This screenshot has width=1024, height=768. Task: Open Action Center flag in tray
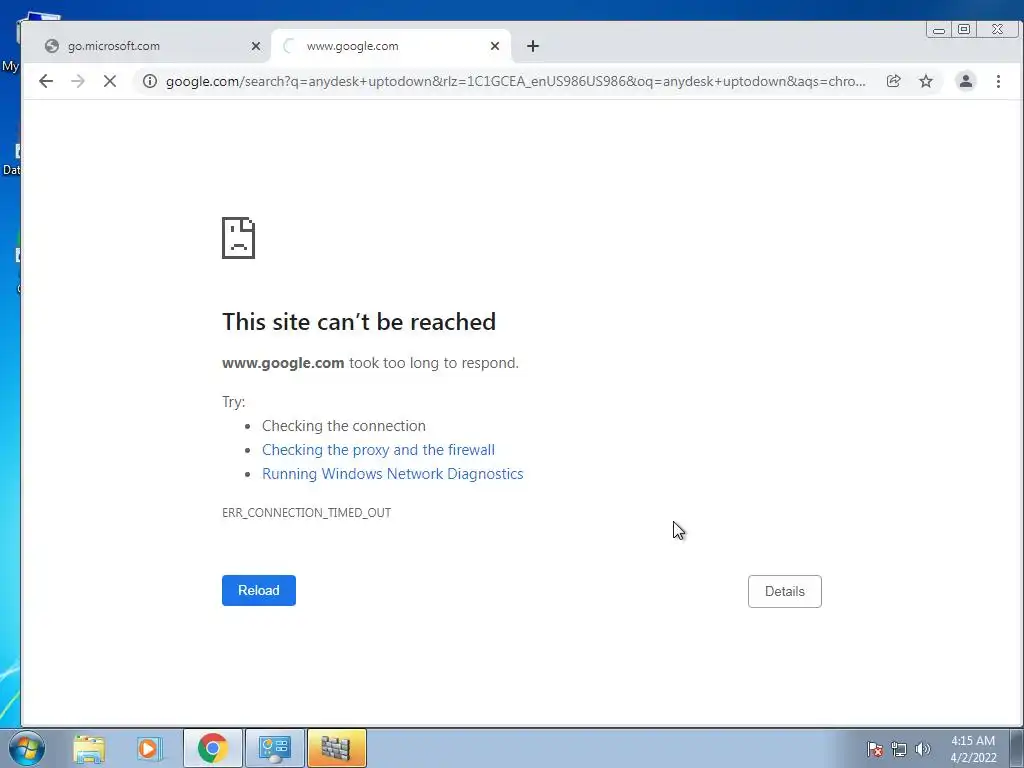pos(875,749)
